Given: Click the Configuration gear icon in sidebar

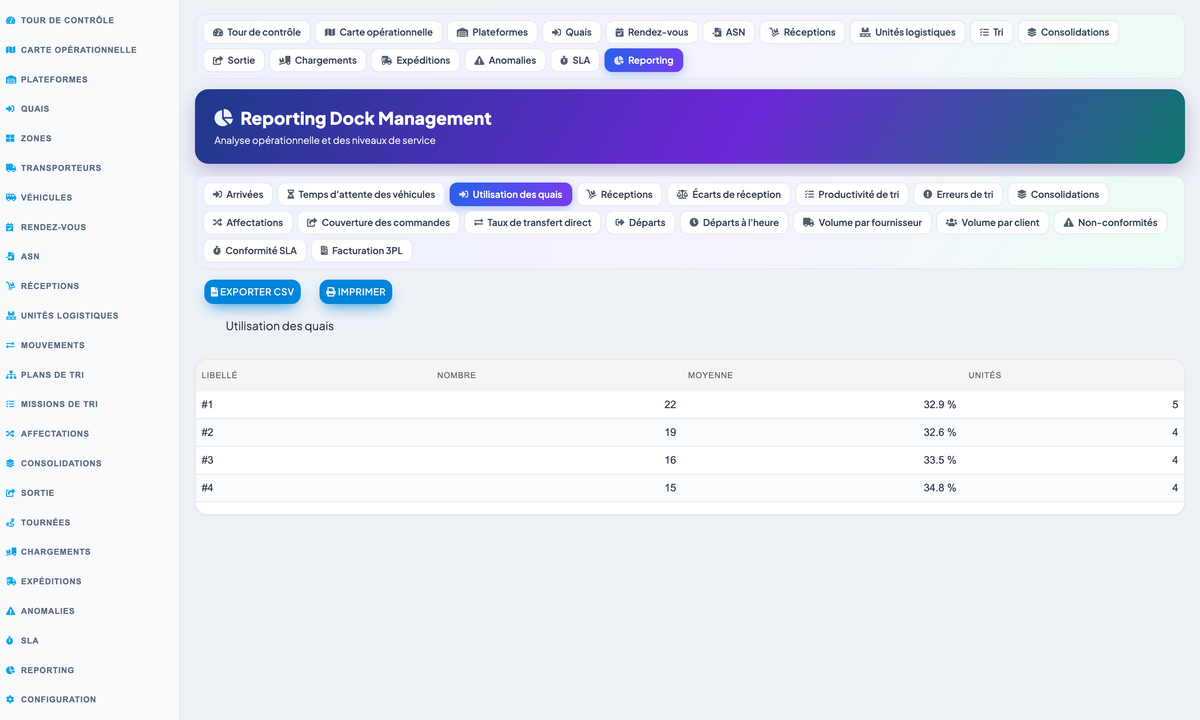Looking at the screenshot, I should [10, 700].
